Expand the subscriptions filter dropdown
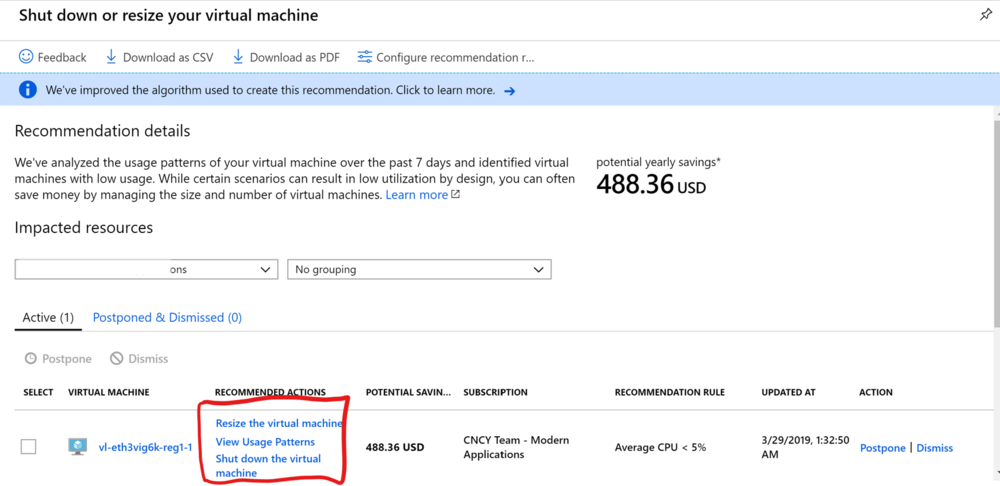Viewport: 1000px width, 486px height. (146, 269)
